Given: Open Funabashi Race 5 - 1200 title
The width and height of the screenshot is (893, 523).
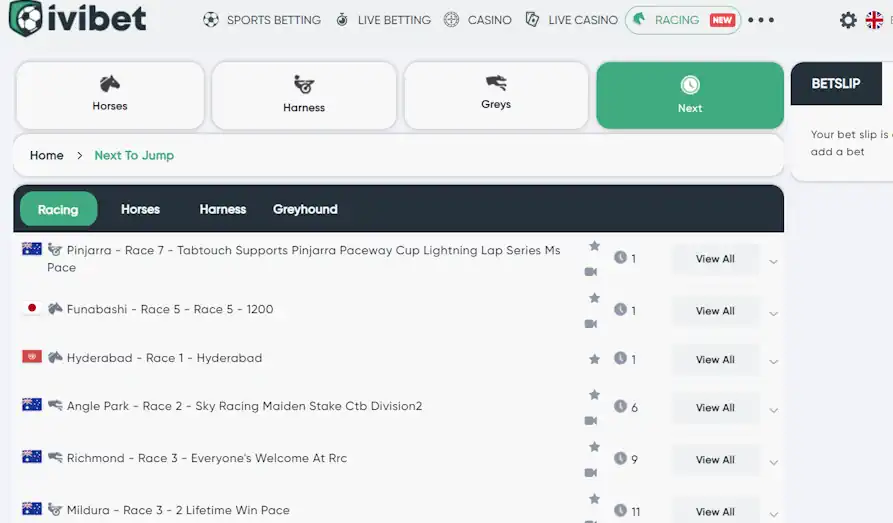Looking at the screenshot, I should point(170,309).
